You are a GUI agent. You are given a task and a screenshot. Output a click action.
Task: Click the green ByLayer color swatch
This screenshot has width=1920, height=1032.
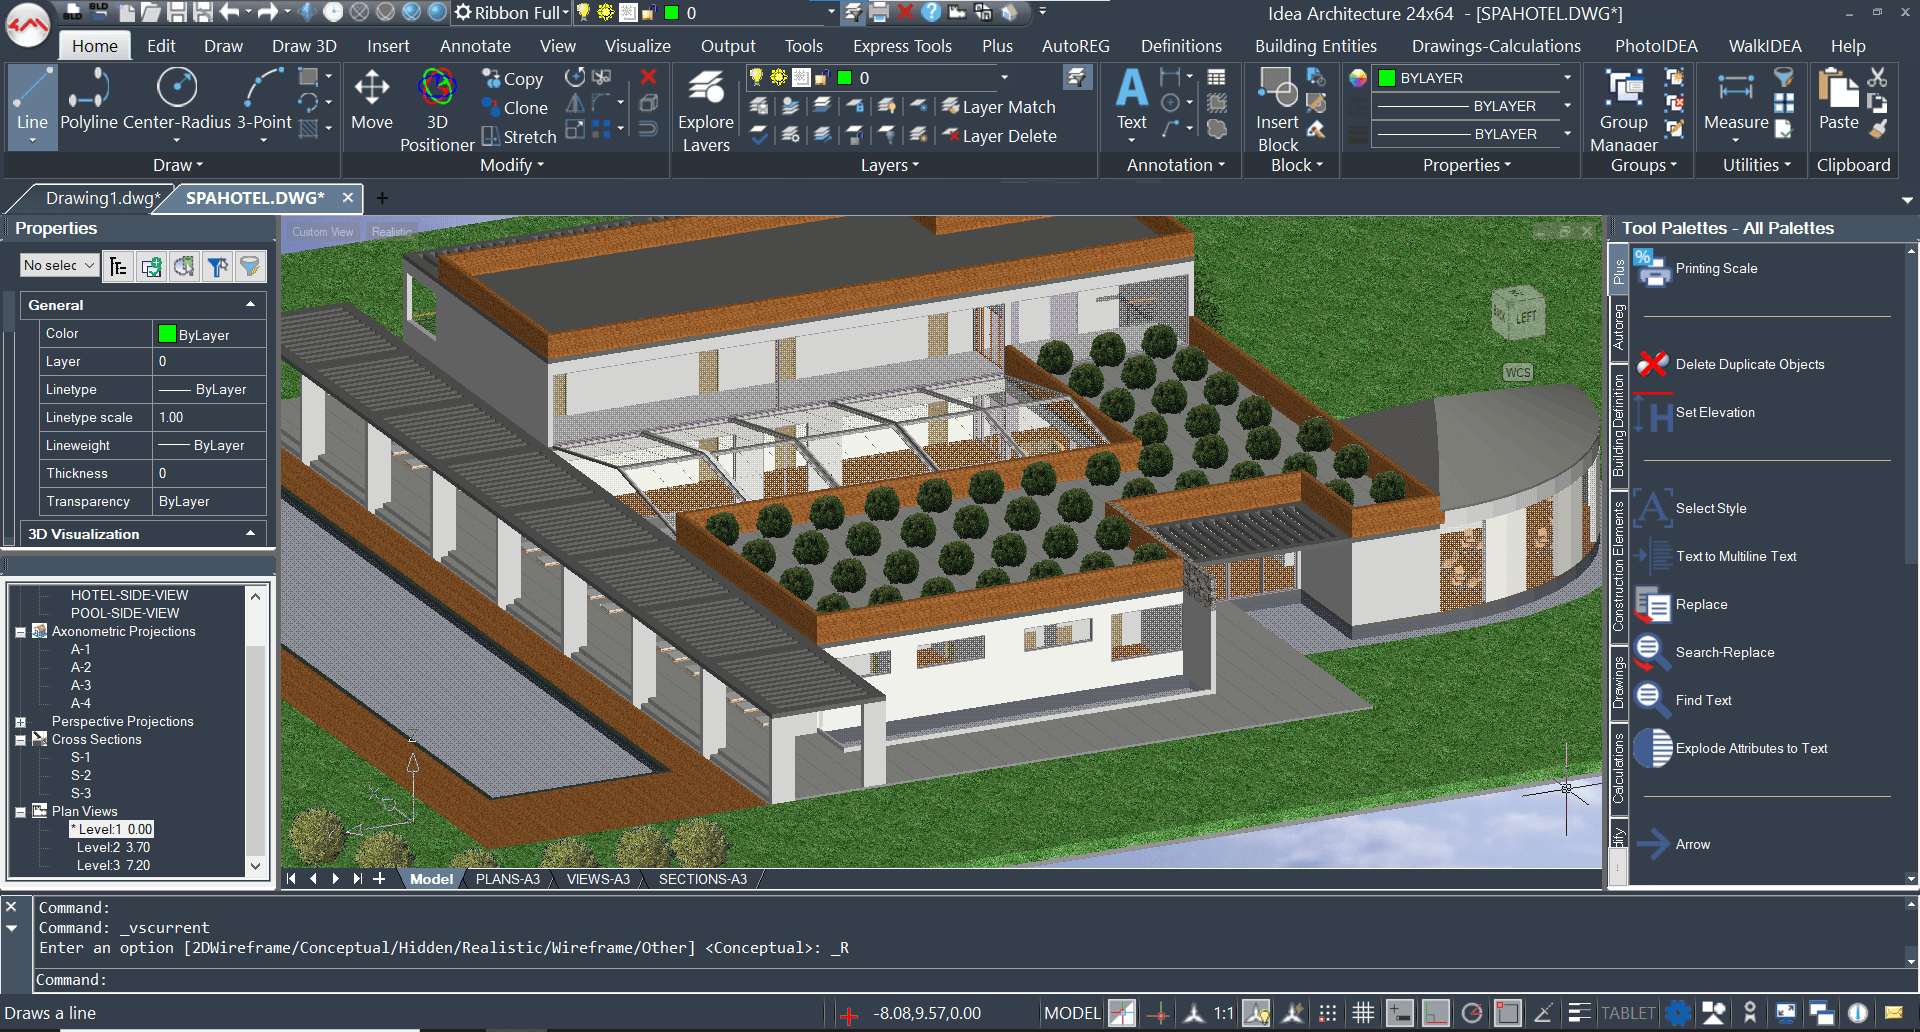click(x=167, y=334)
